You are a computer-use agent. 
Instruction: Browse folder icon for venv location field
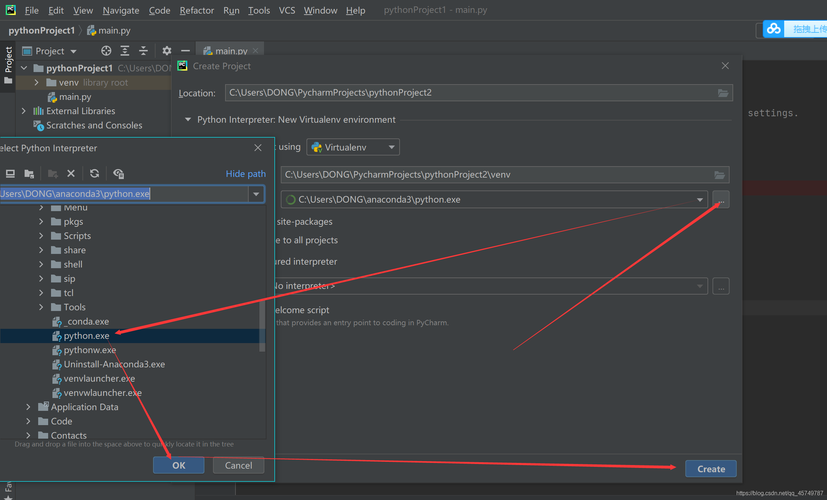[x=719, y=175]
